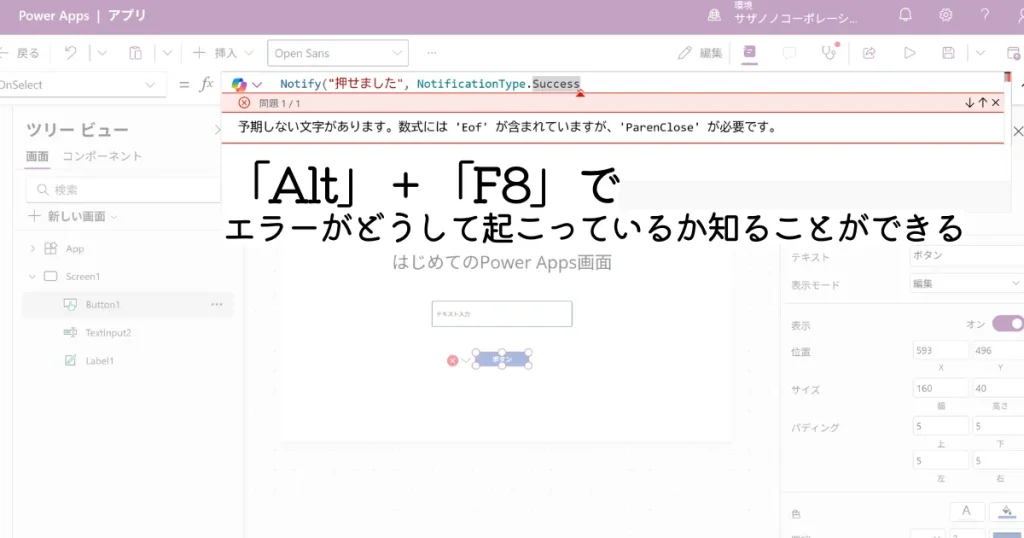This screenshot has height=538, width=1024.
Task: Click the Undo arrow
Action: (71, 53)
